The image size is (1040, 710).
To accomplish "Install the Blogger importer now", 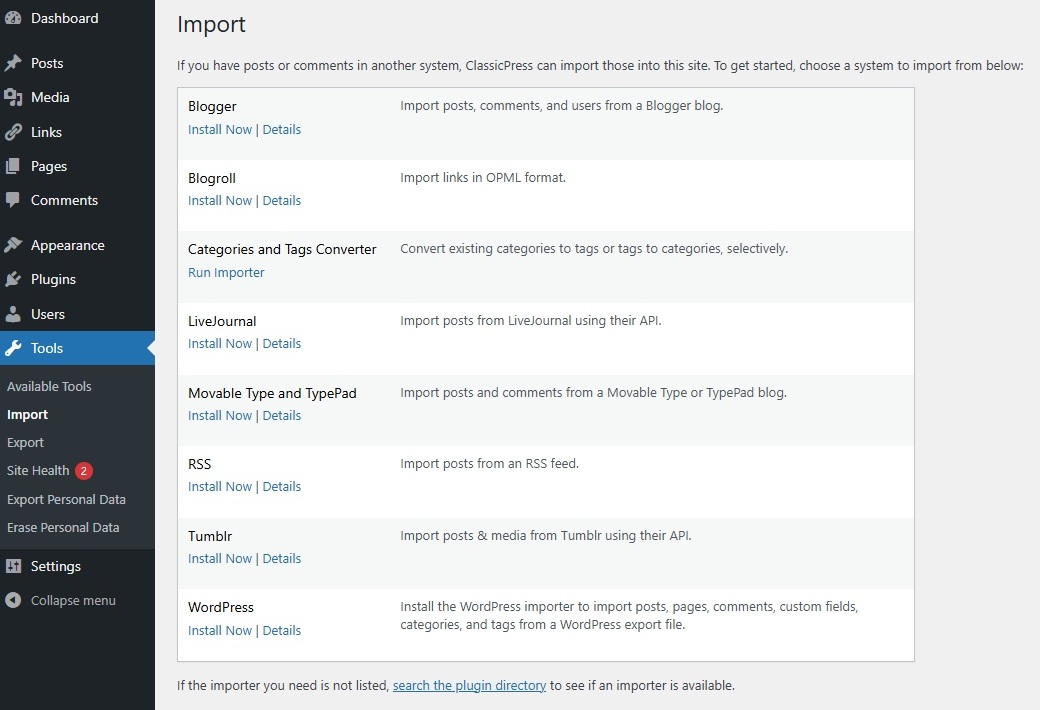I will (220, 129).
